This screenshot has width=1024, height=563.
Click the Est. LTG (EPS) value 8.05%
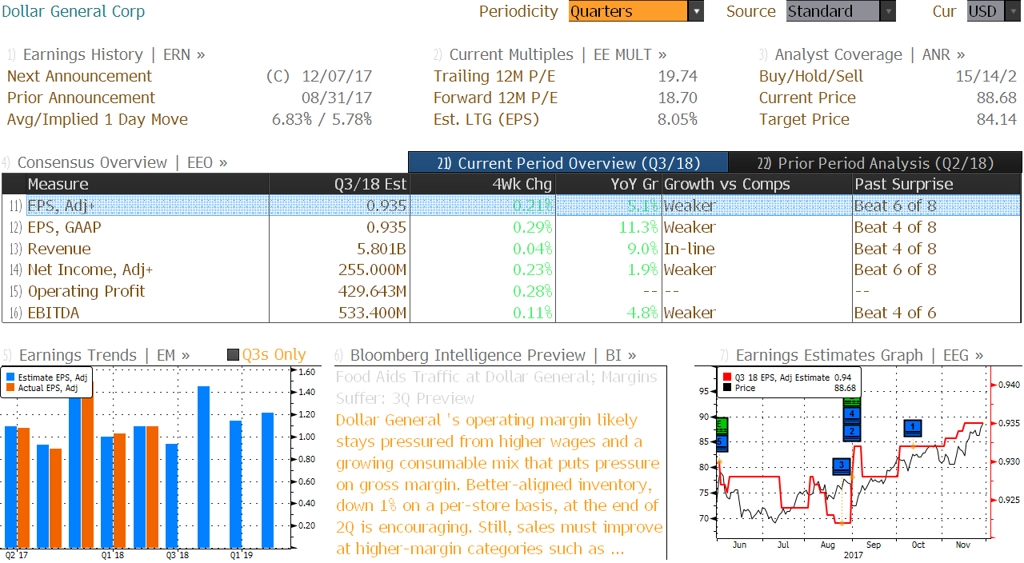677,119
